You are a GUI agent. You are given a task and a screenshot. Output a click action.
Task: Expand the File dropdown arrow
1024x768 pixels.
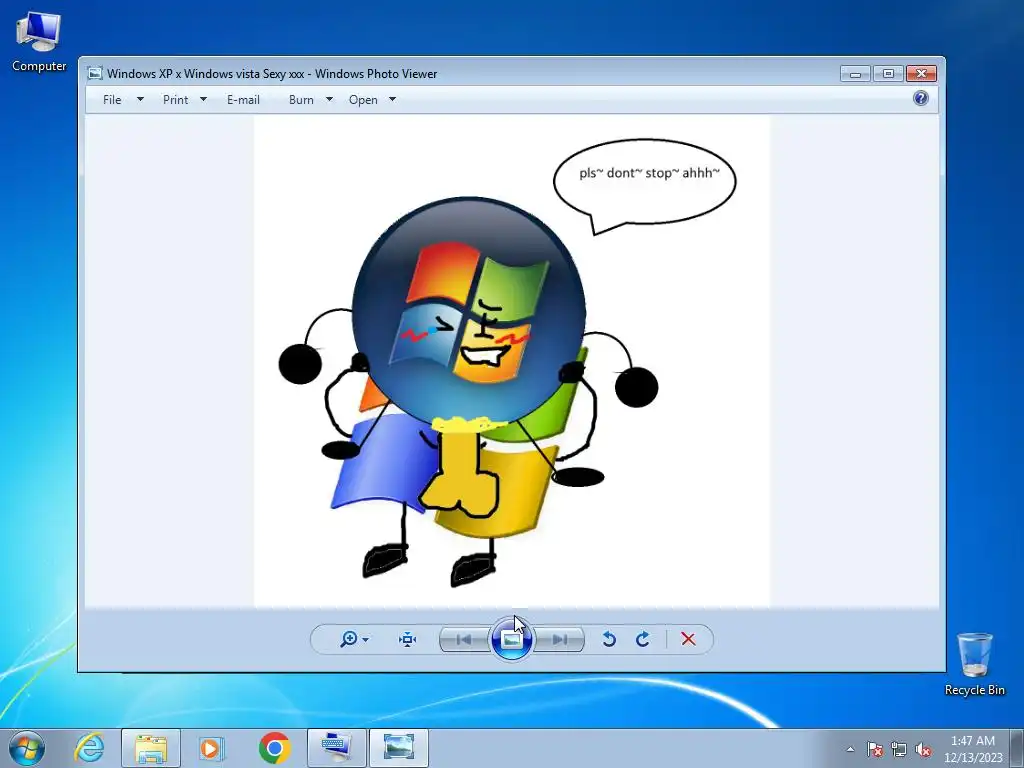[140, 99]
